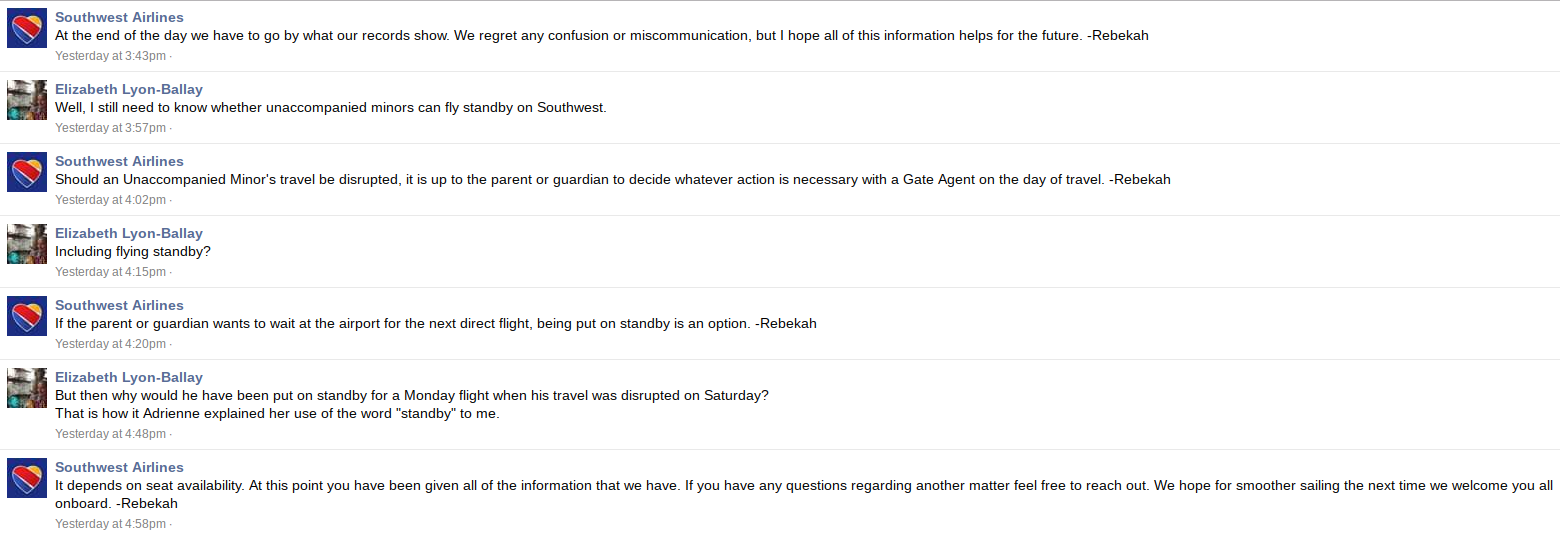Viewport: 1560px width, 536px height.
Task: Open Southwest Airlines name above 'Should an Unaccompanied Minor's'
Action: (x=119, y=161)
